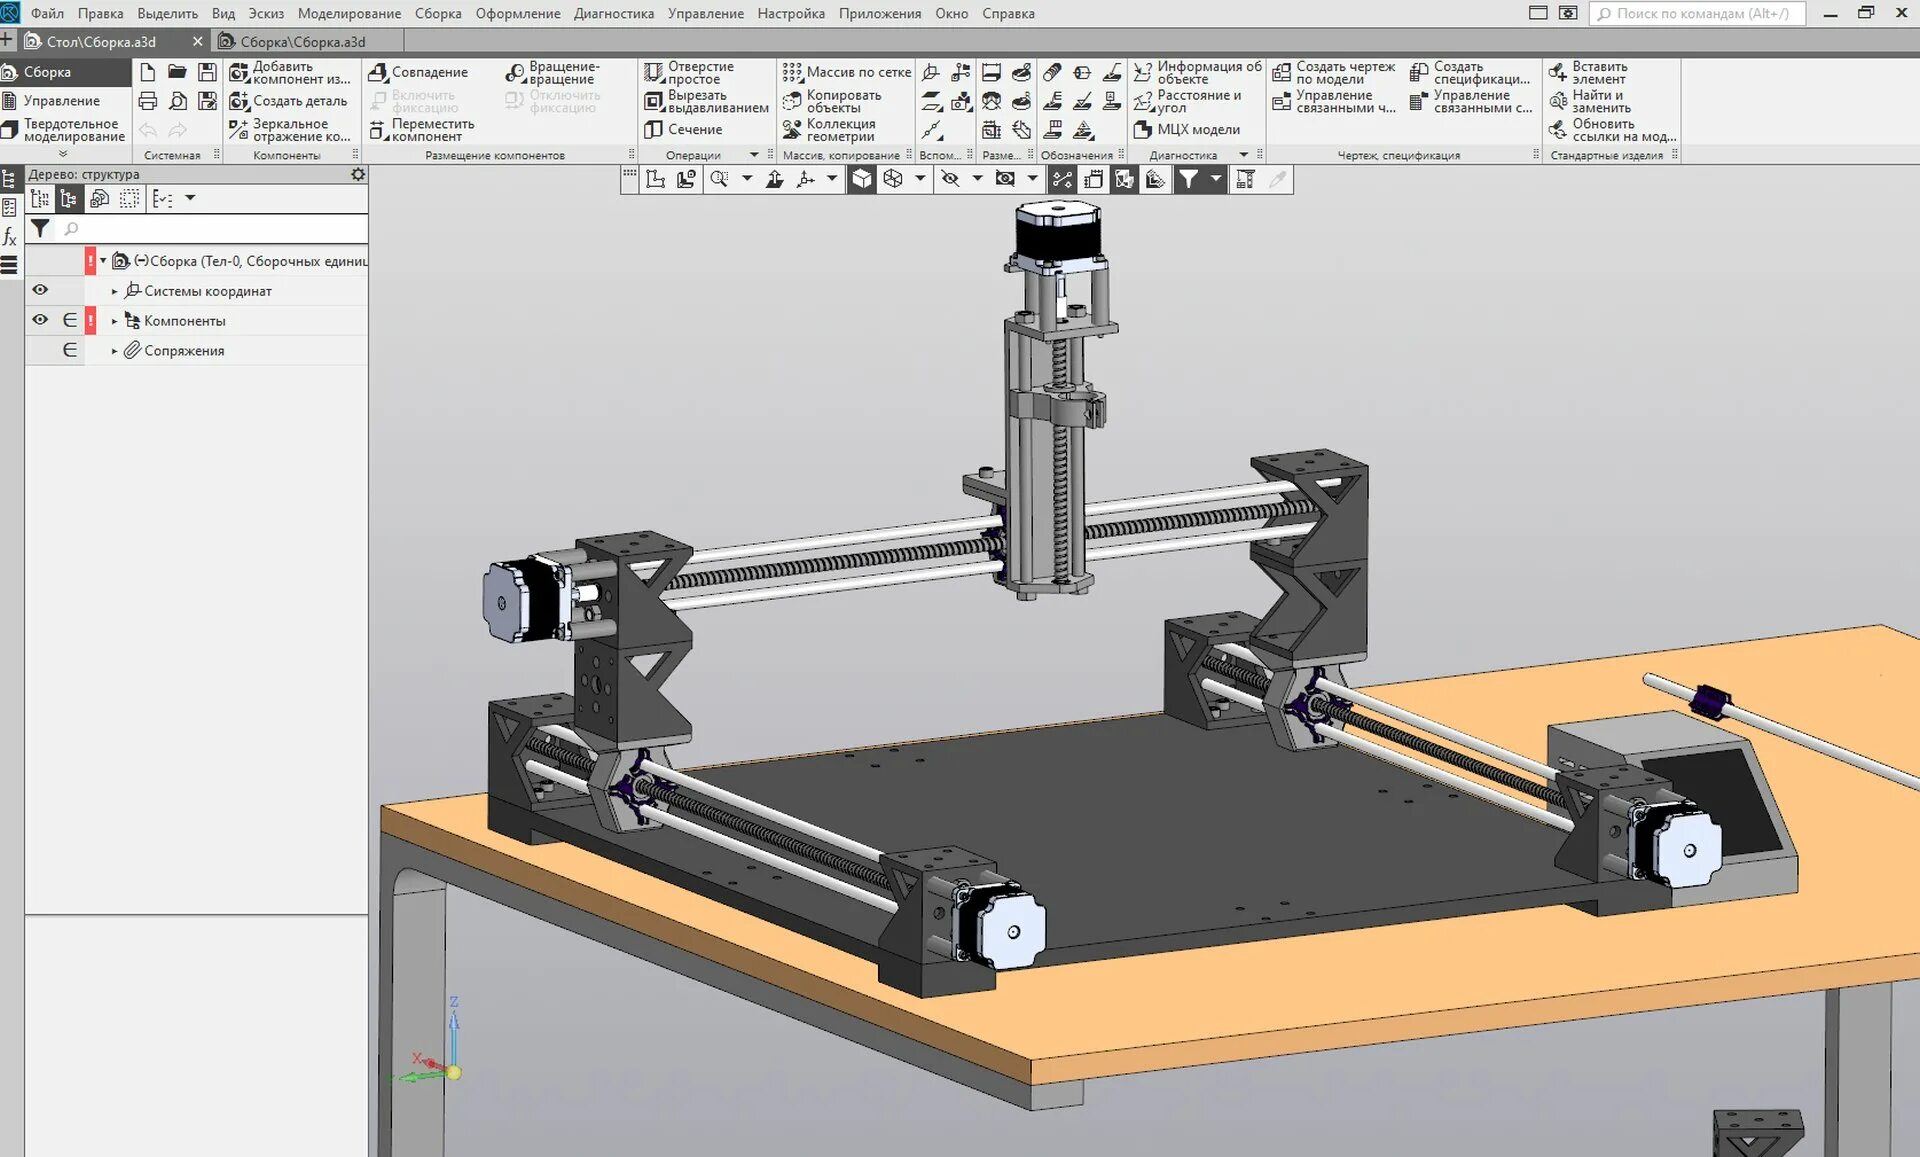Click the tree panel settings gear icon
This screenshot has height=1157, width=1920.
[x=358, y=174]
